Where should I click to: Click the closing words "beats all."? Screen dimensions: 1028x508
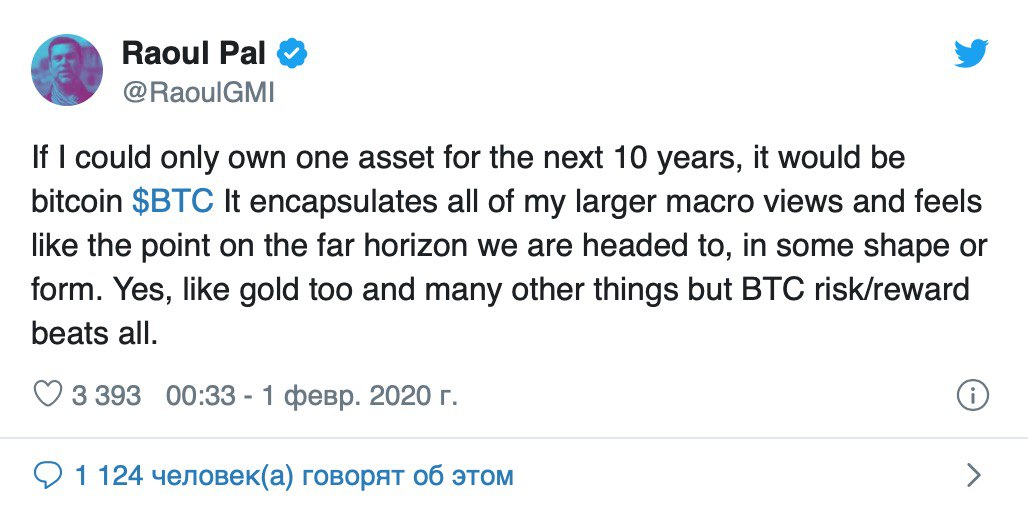(x=95, y=334)
